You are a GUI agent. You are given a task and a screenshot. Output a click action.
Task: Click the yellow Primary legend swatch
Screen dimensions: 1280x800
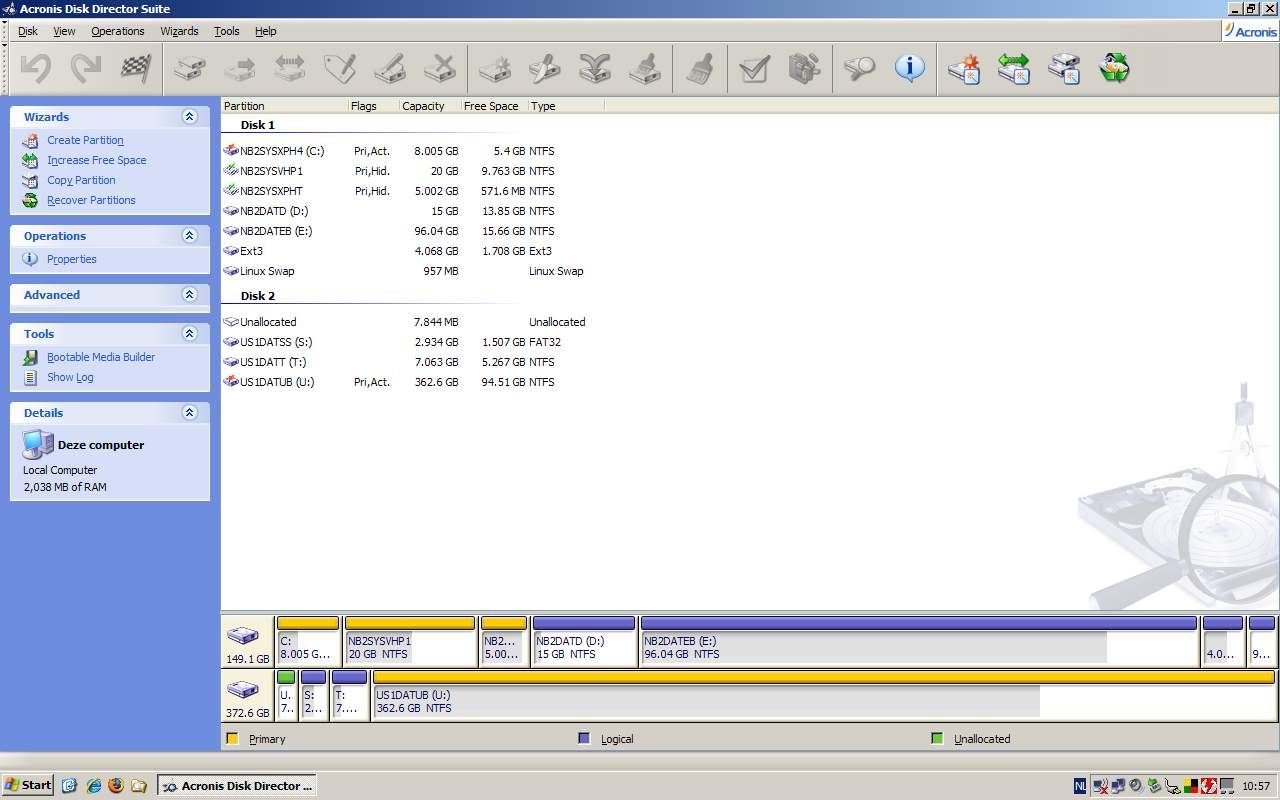(x=232, y=738)
